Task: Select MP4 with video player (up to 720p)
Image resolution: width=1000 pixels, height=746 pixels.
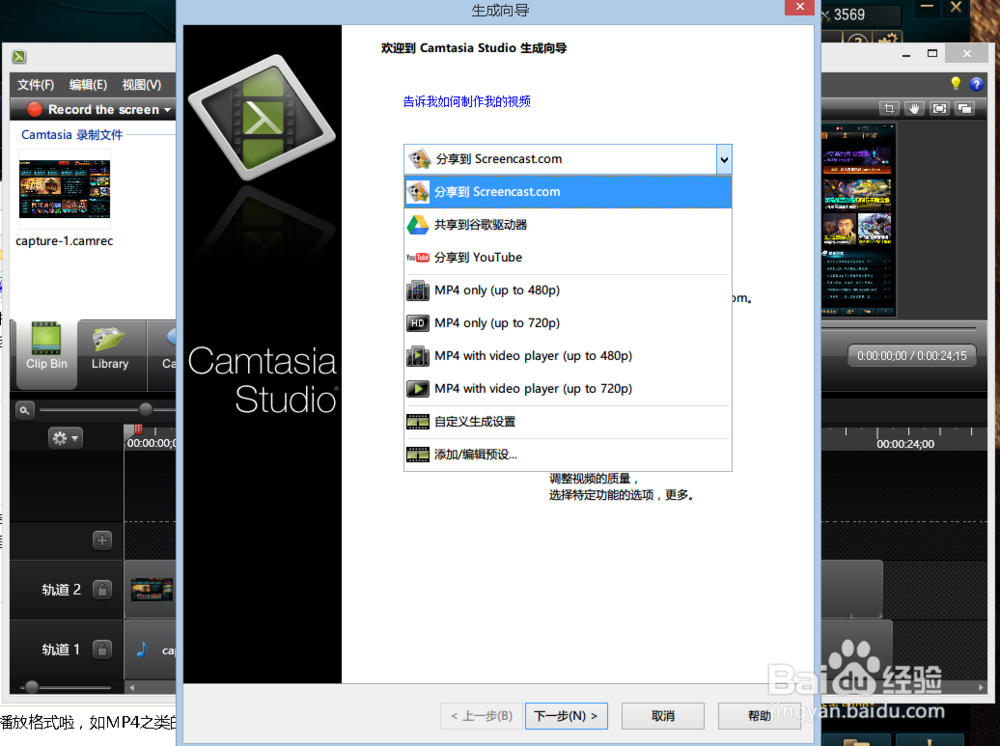Action: (x=568, y=389)
